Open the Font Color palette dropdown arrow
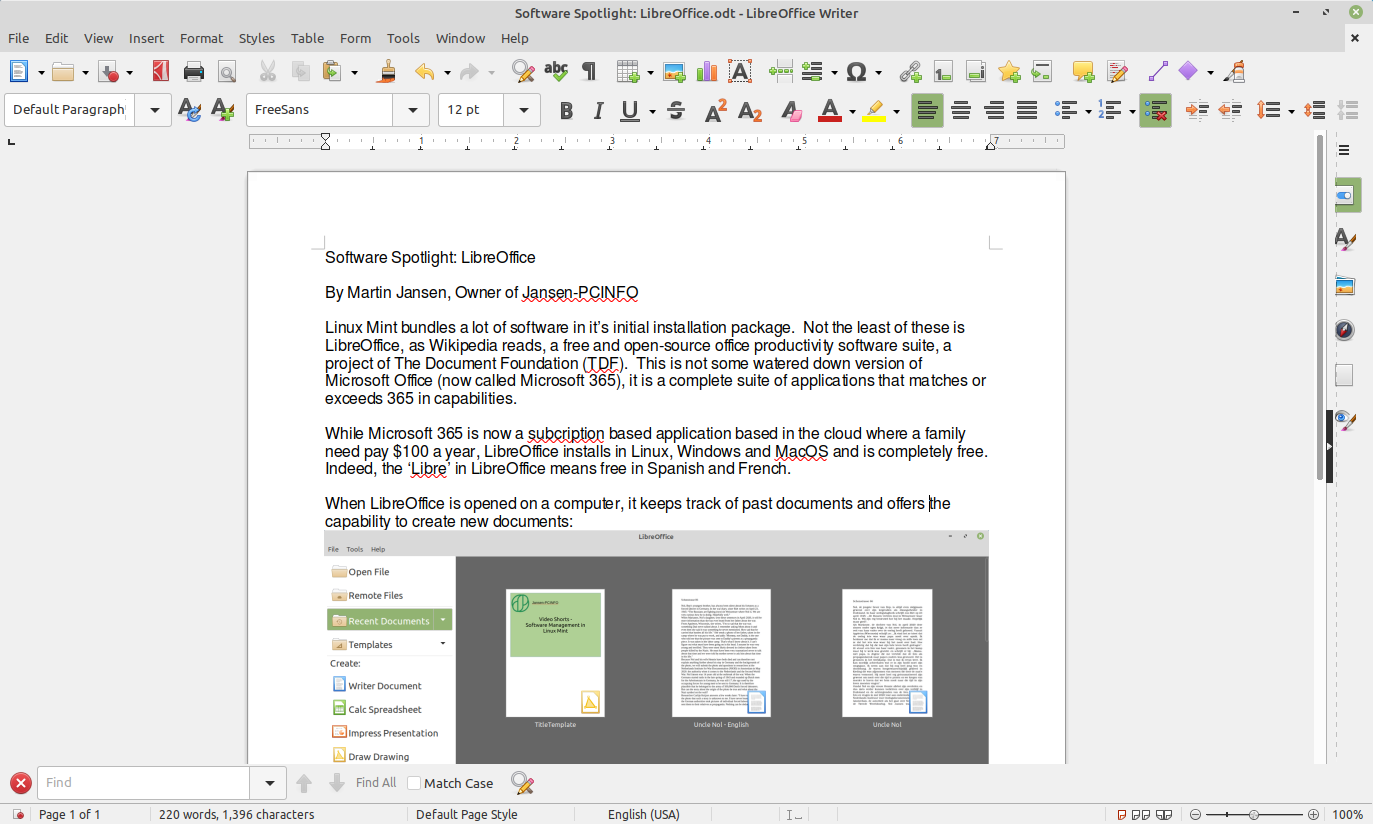Screen dimensions: 1373x824 click(852, 111)
